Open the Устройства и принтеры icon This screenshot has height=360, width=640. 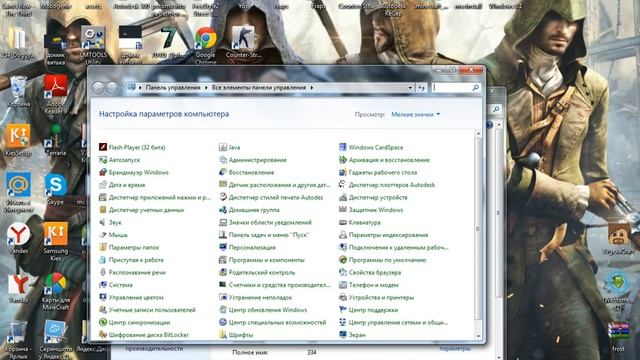(x=343, y=298)
